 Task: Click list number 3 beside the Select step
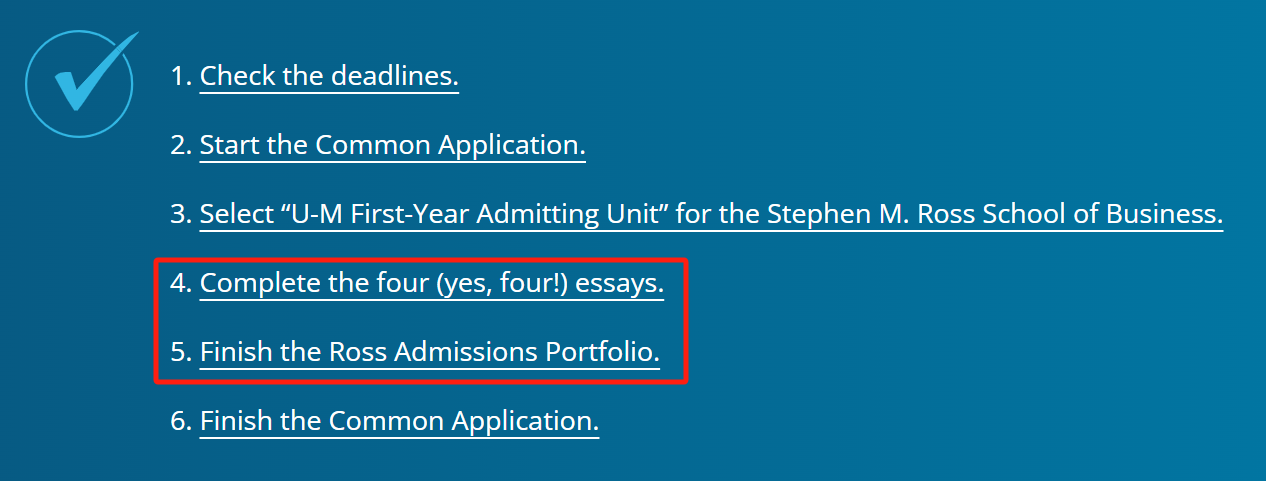pyautogui.click(x=181, y=214)
